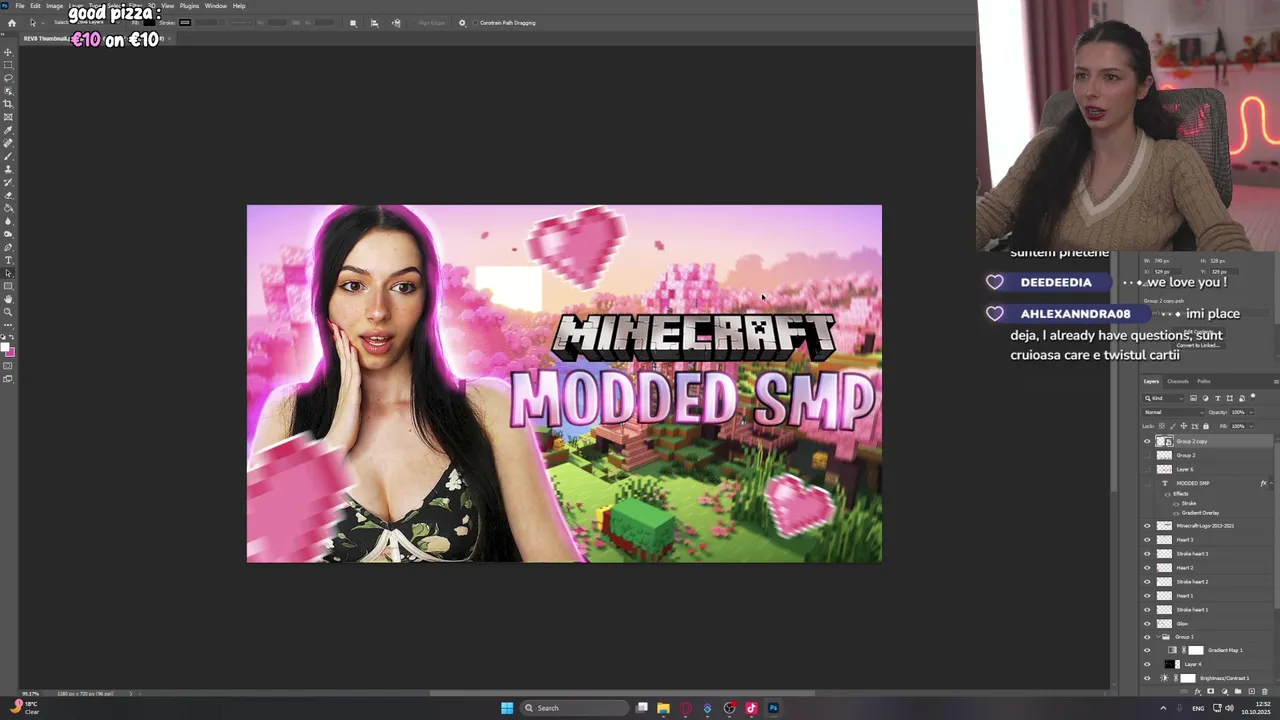This screenshot has height=720, width=1280.
Task: Click the Add layer mask icon
Action: (1210, 691)
